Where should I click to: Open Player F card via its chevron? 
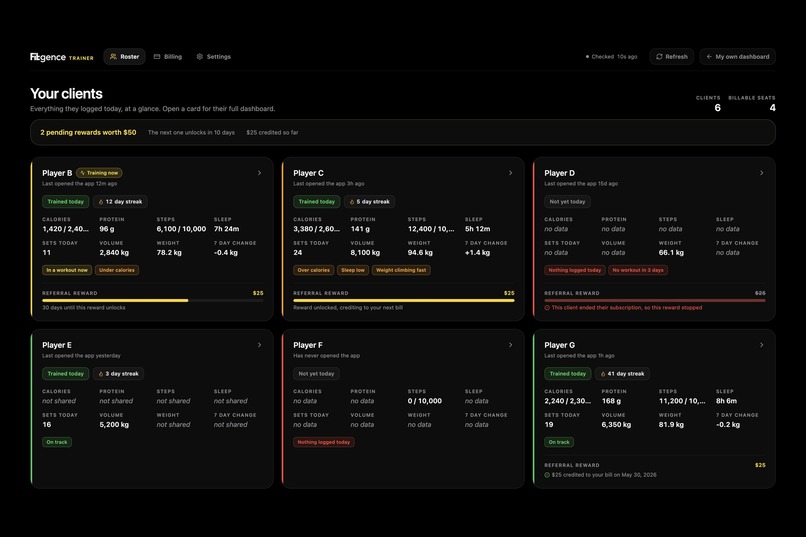tap(510, 345)
